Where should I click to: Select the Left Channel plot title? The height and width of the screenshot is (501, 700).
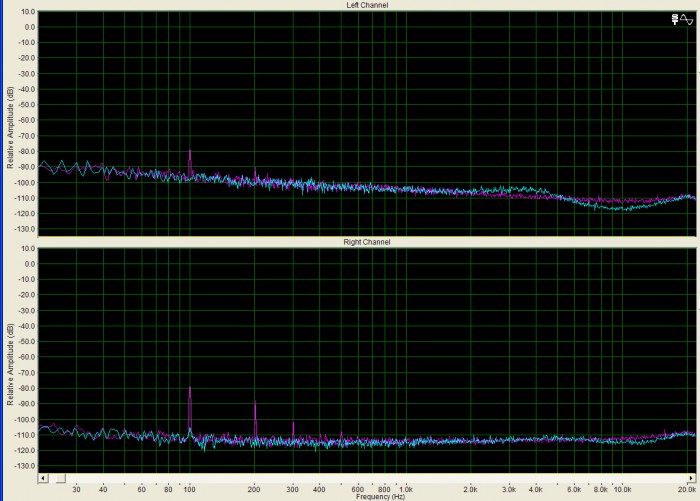point(367,5)
